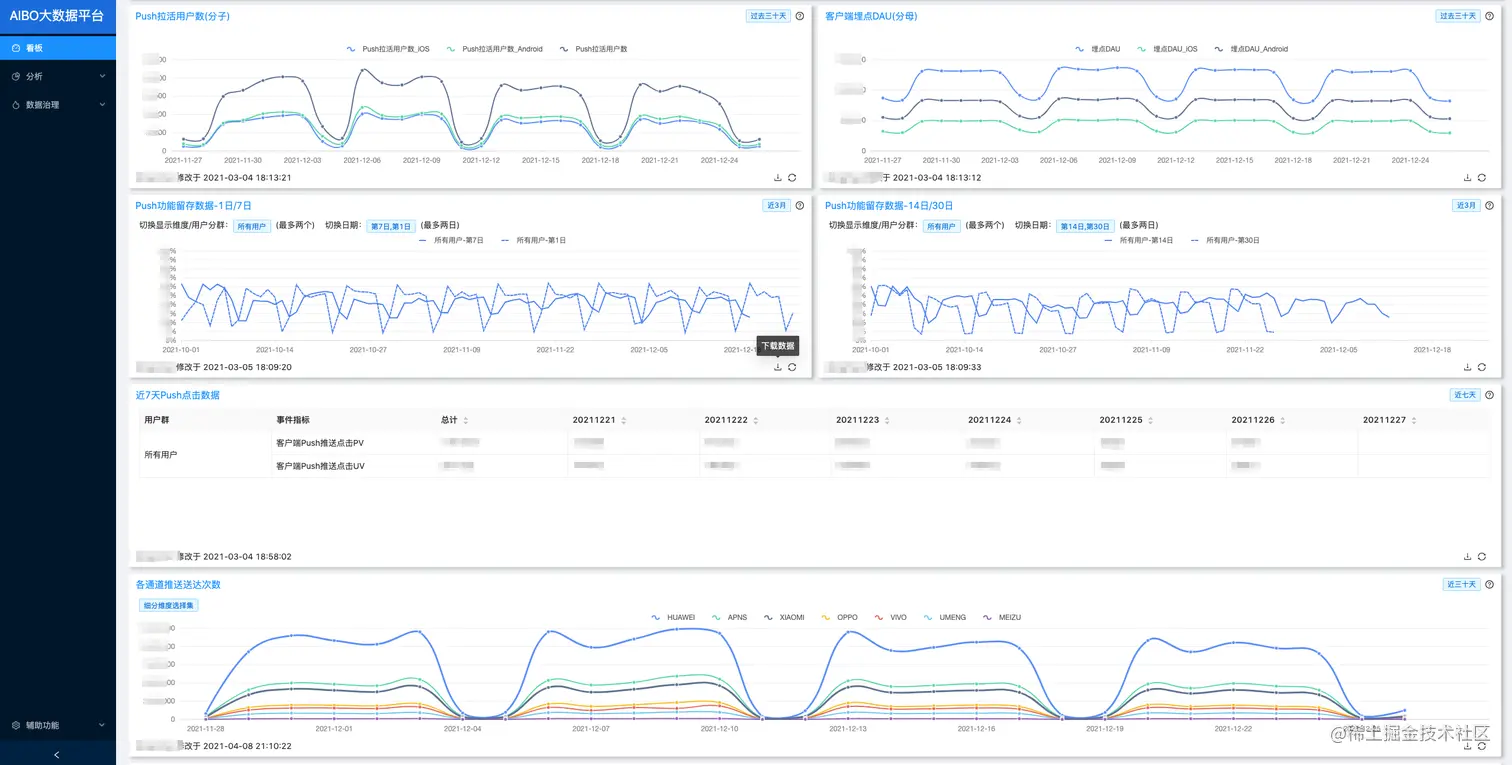Toggle XIAOMI legend series

(783, 617)
